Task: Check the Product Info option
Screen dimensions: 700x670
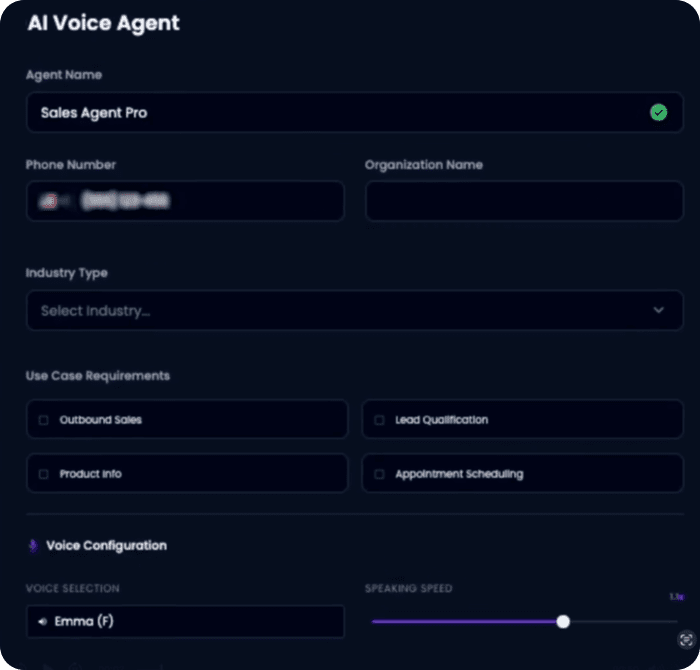Action: 44,474
